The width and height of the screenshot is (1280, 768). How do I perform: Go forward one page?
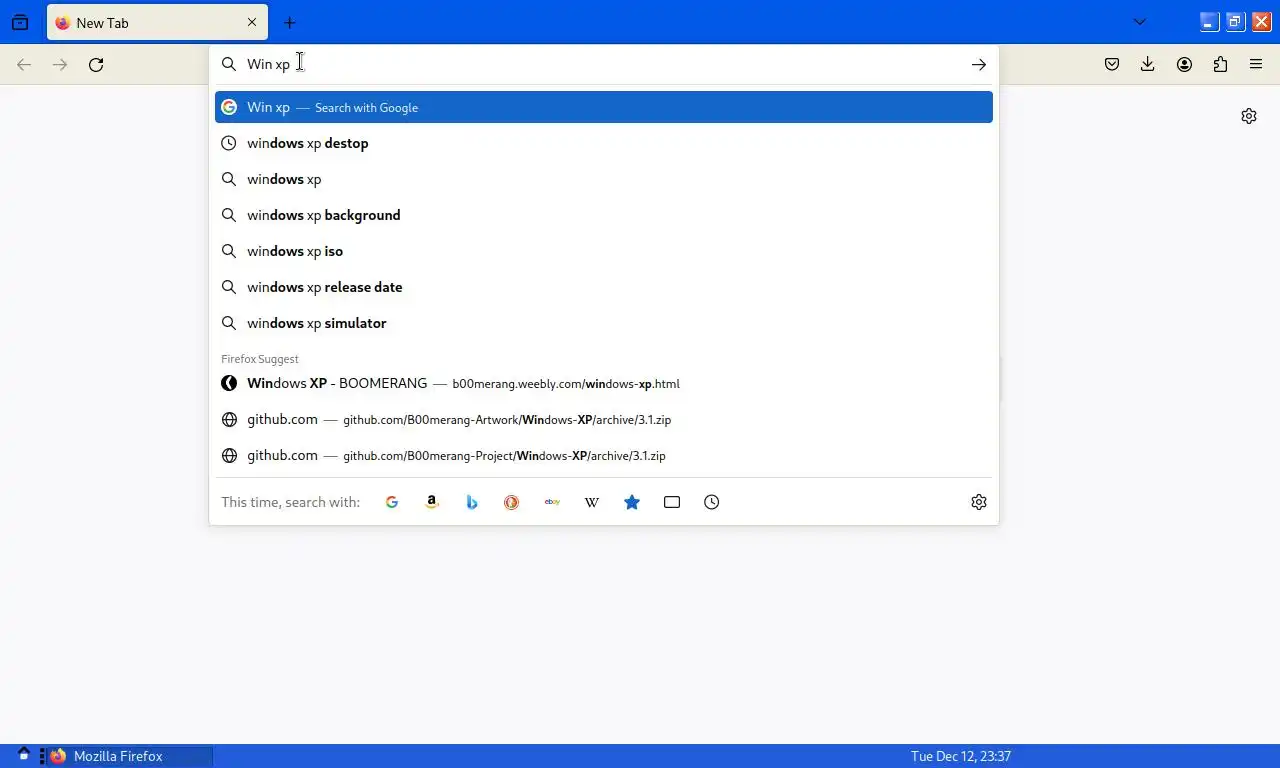pos(60,64)
